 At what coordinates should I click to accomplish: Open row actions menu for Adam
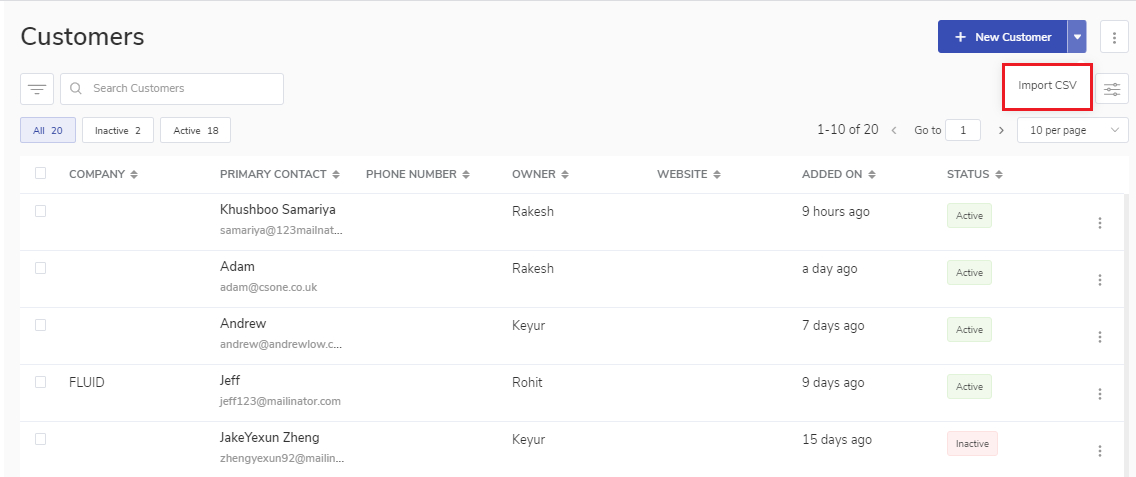pos(1100,280)
